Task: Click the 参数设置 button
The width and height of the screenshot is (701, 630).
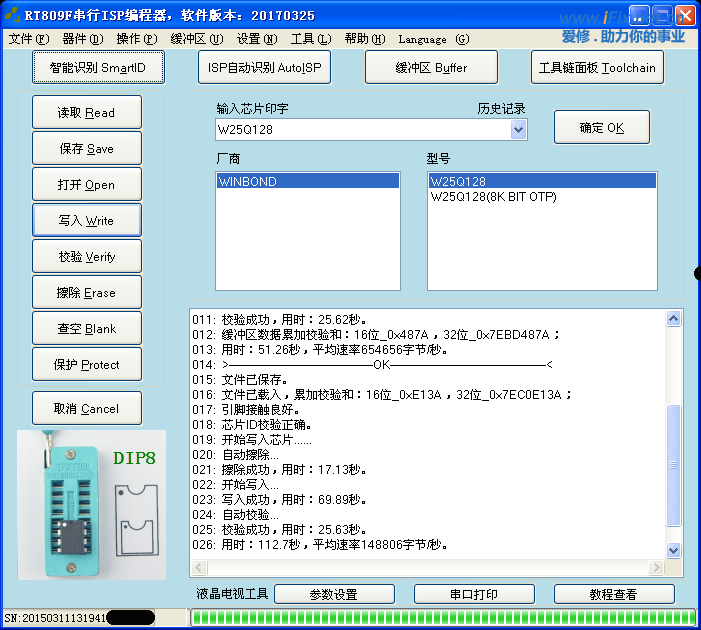Action: point(334,594)
